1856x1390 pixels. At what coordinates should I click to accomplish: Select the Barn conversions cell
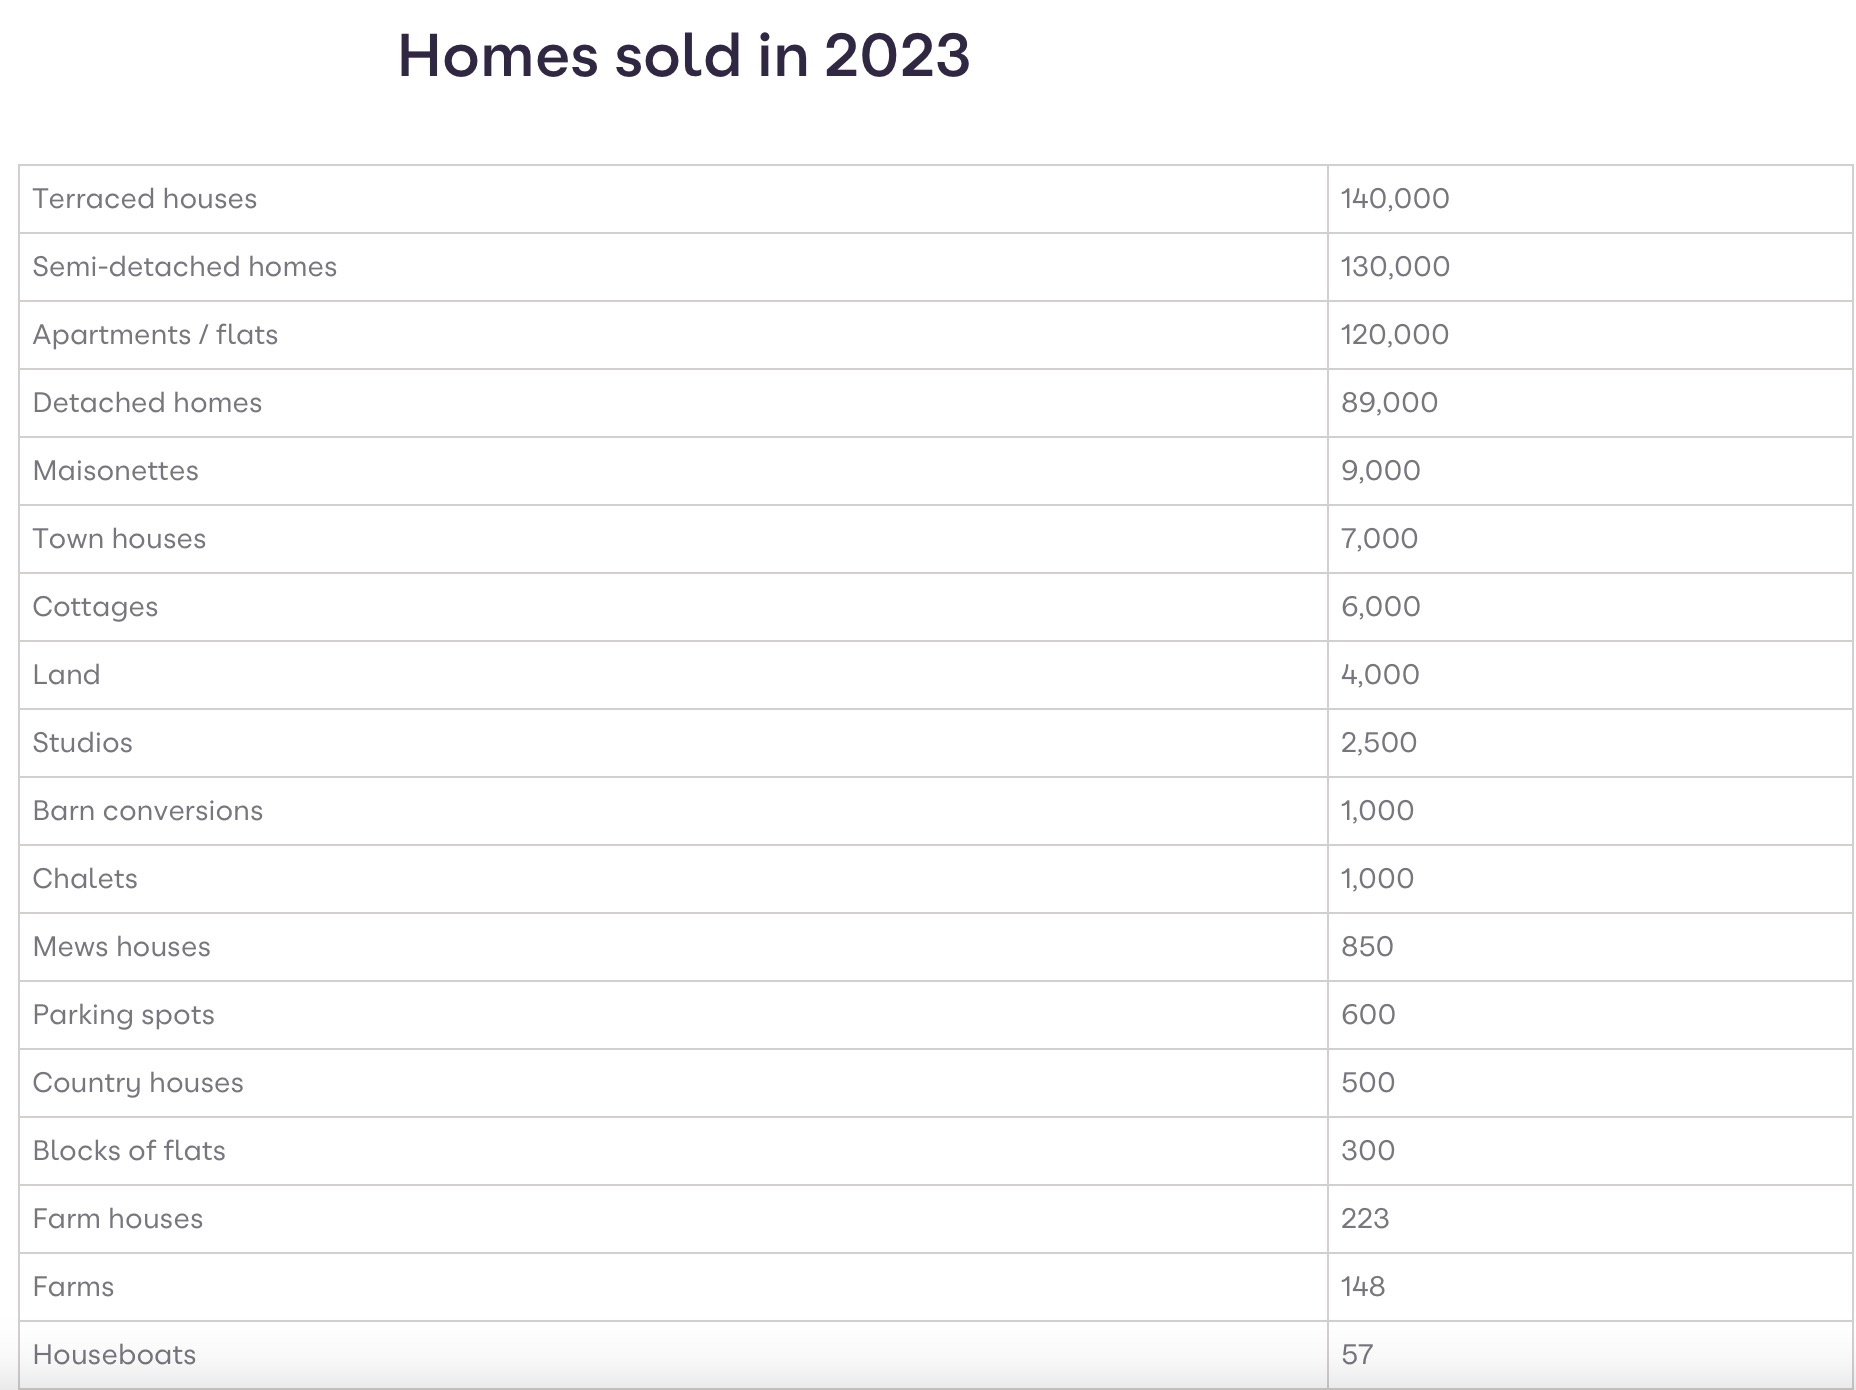[x=148, y=811]
